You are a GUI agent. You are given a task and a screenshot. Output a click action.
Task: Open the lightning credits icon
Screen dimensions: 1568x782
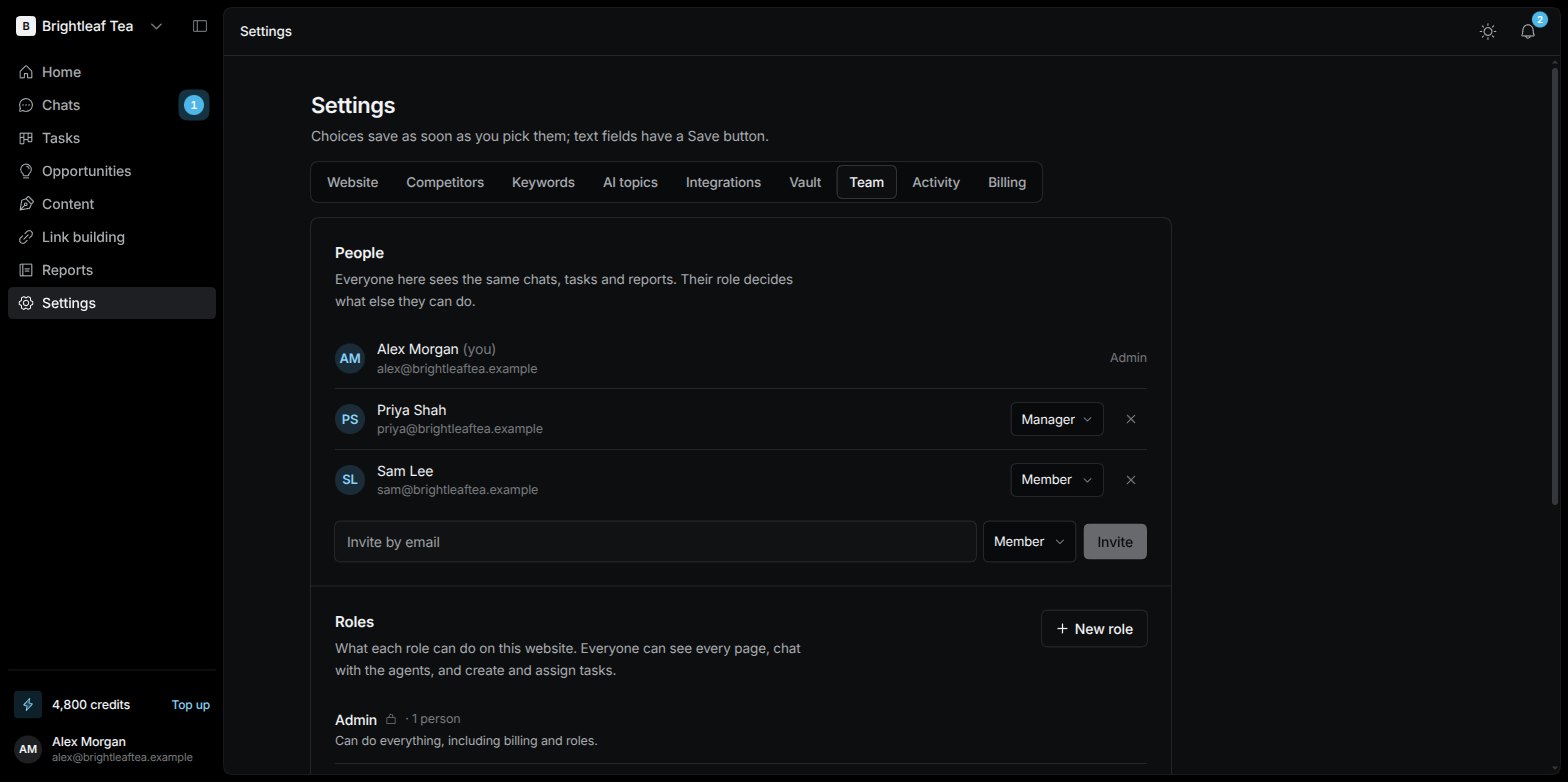[28, 704]
